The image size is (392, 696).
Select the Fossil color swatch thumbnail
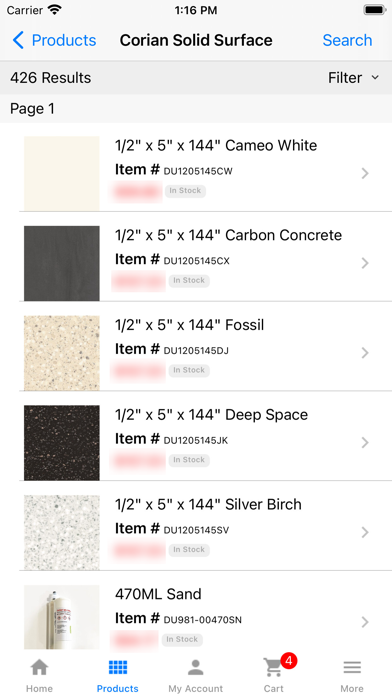[62, 353]
